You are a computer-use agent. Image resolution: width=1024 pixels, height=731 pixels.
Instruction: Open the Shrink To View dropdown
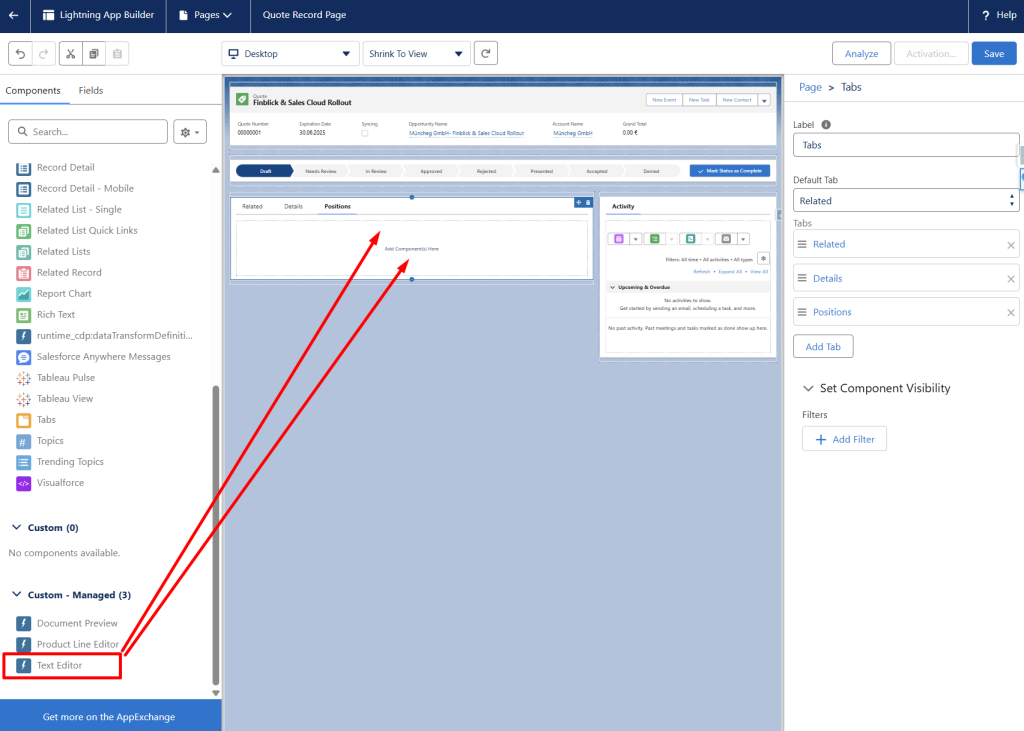click(x=416, y=54)
